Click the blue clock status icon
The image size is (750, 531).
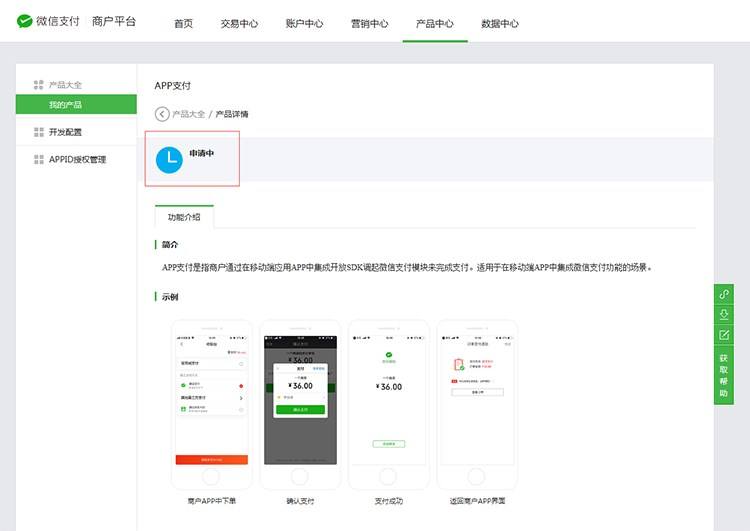click(x=169, y=159)
